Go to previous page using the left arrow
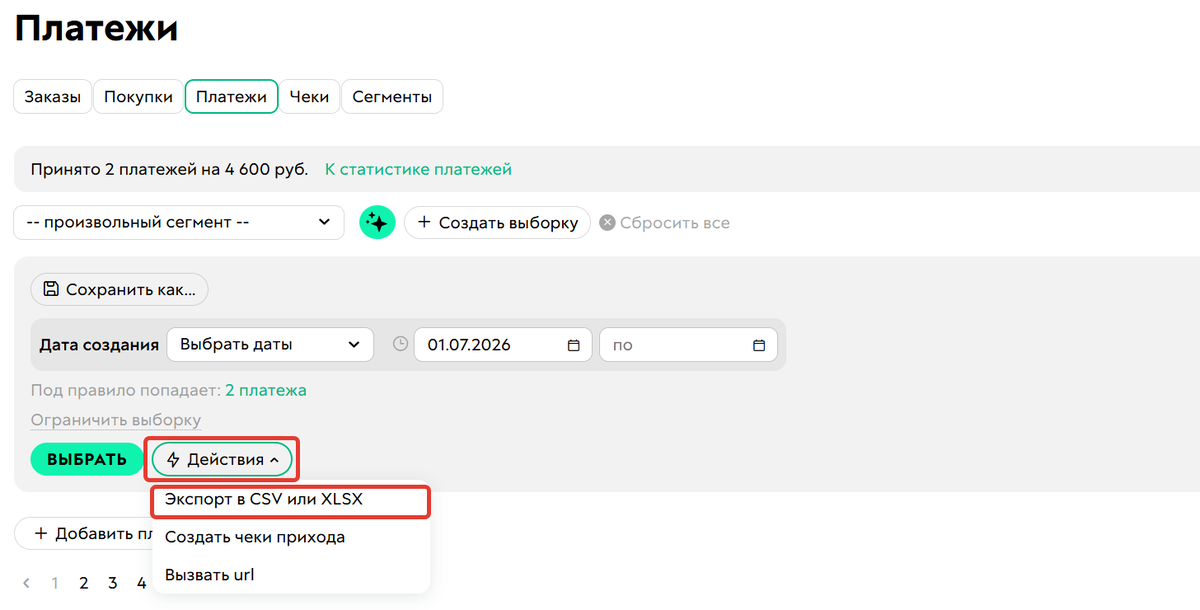This screenshot has height=610, width=1200. 27,583
